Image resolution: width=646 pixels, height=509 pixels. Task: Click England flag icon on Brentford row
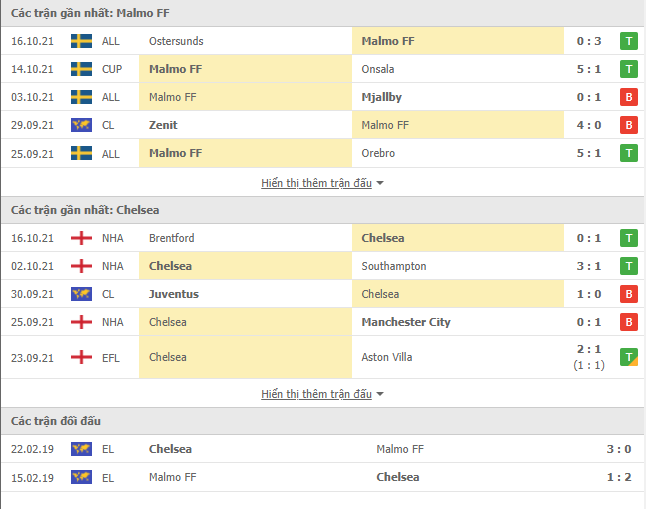pyautogui.click(x=81, y=238)
